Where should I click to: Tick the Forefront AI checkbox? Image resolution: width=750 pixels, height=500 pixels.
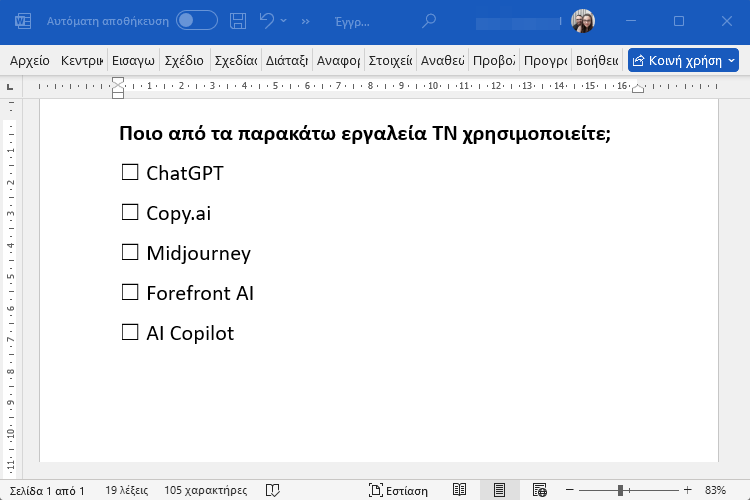(130, 292)
